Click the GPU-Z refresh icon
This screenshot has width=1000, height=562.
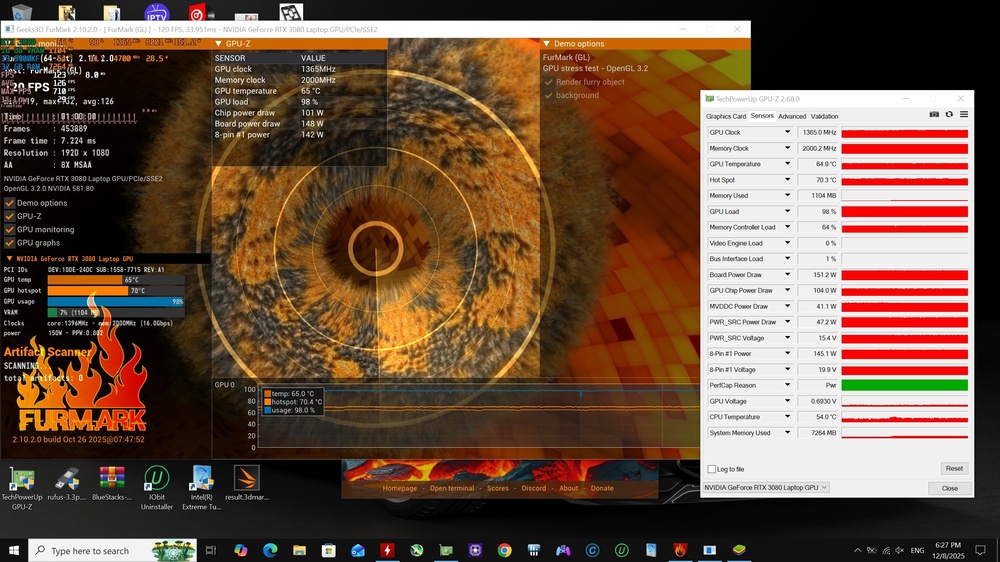tap(949, 114)
